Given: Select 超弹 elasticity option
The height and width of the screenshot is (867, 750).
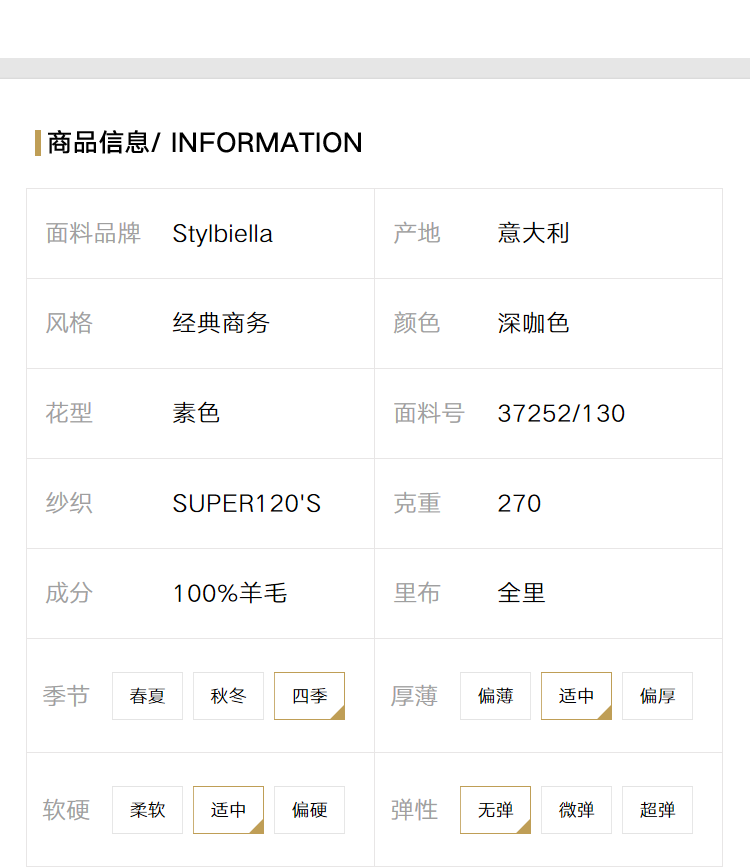Looking at the screenshot, I should click(x=657, y=809).
